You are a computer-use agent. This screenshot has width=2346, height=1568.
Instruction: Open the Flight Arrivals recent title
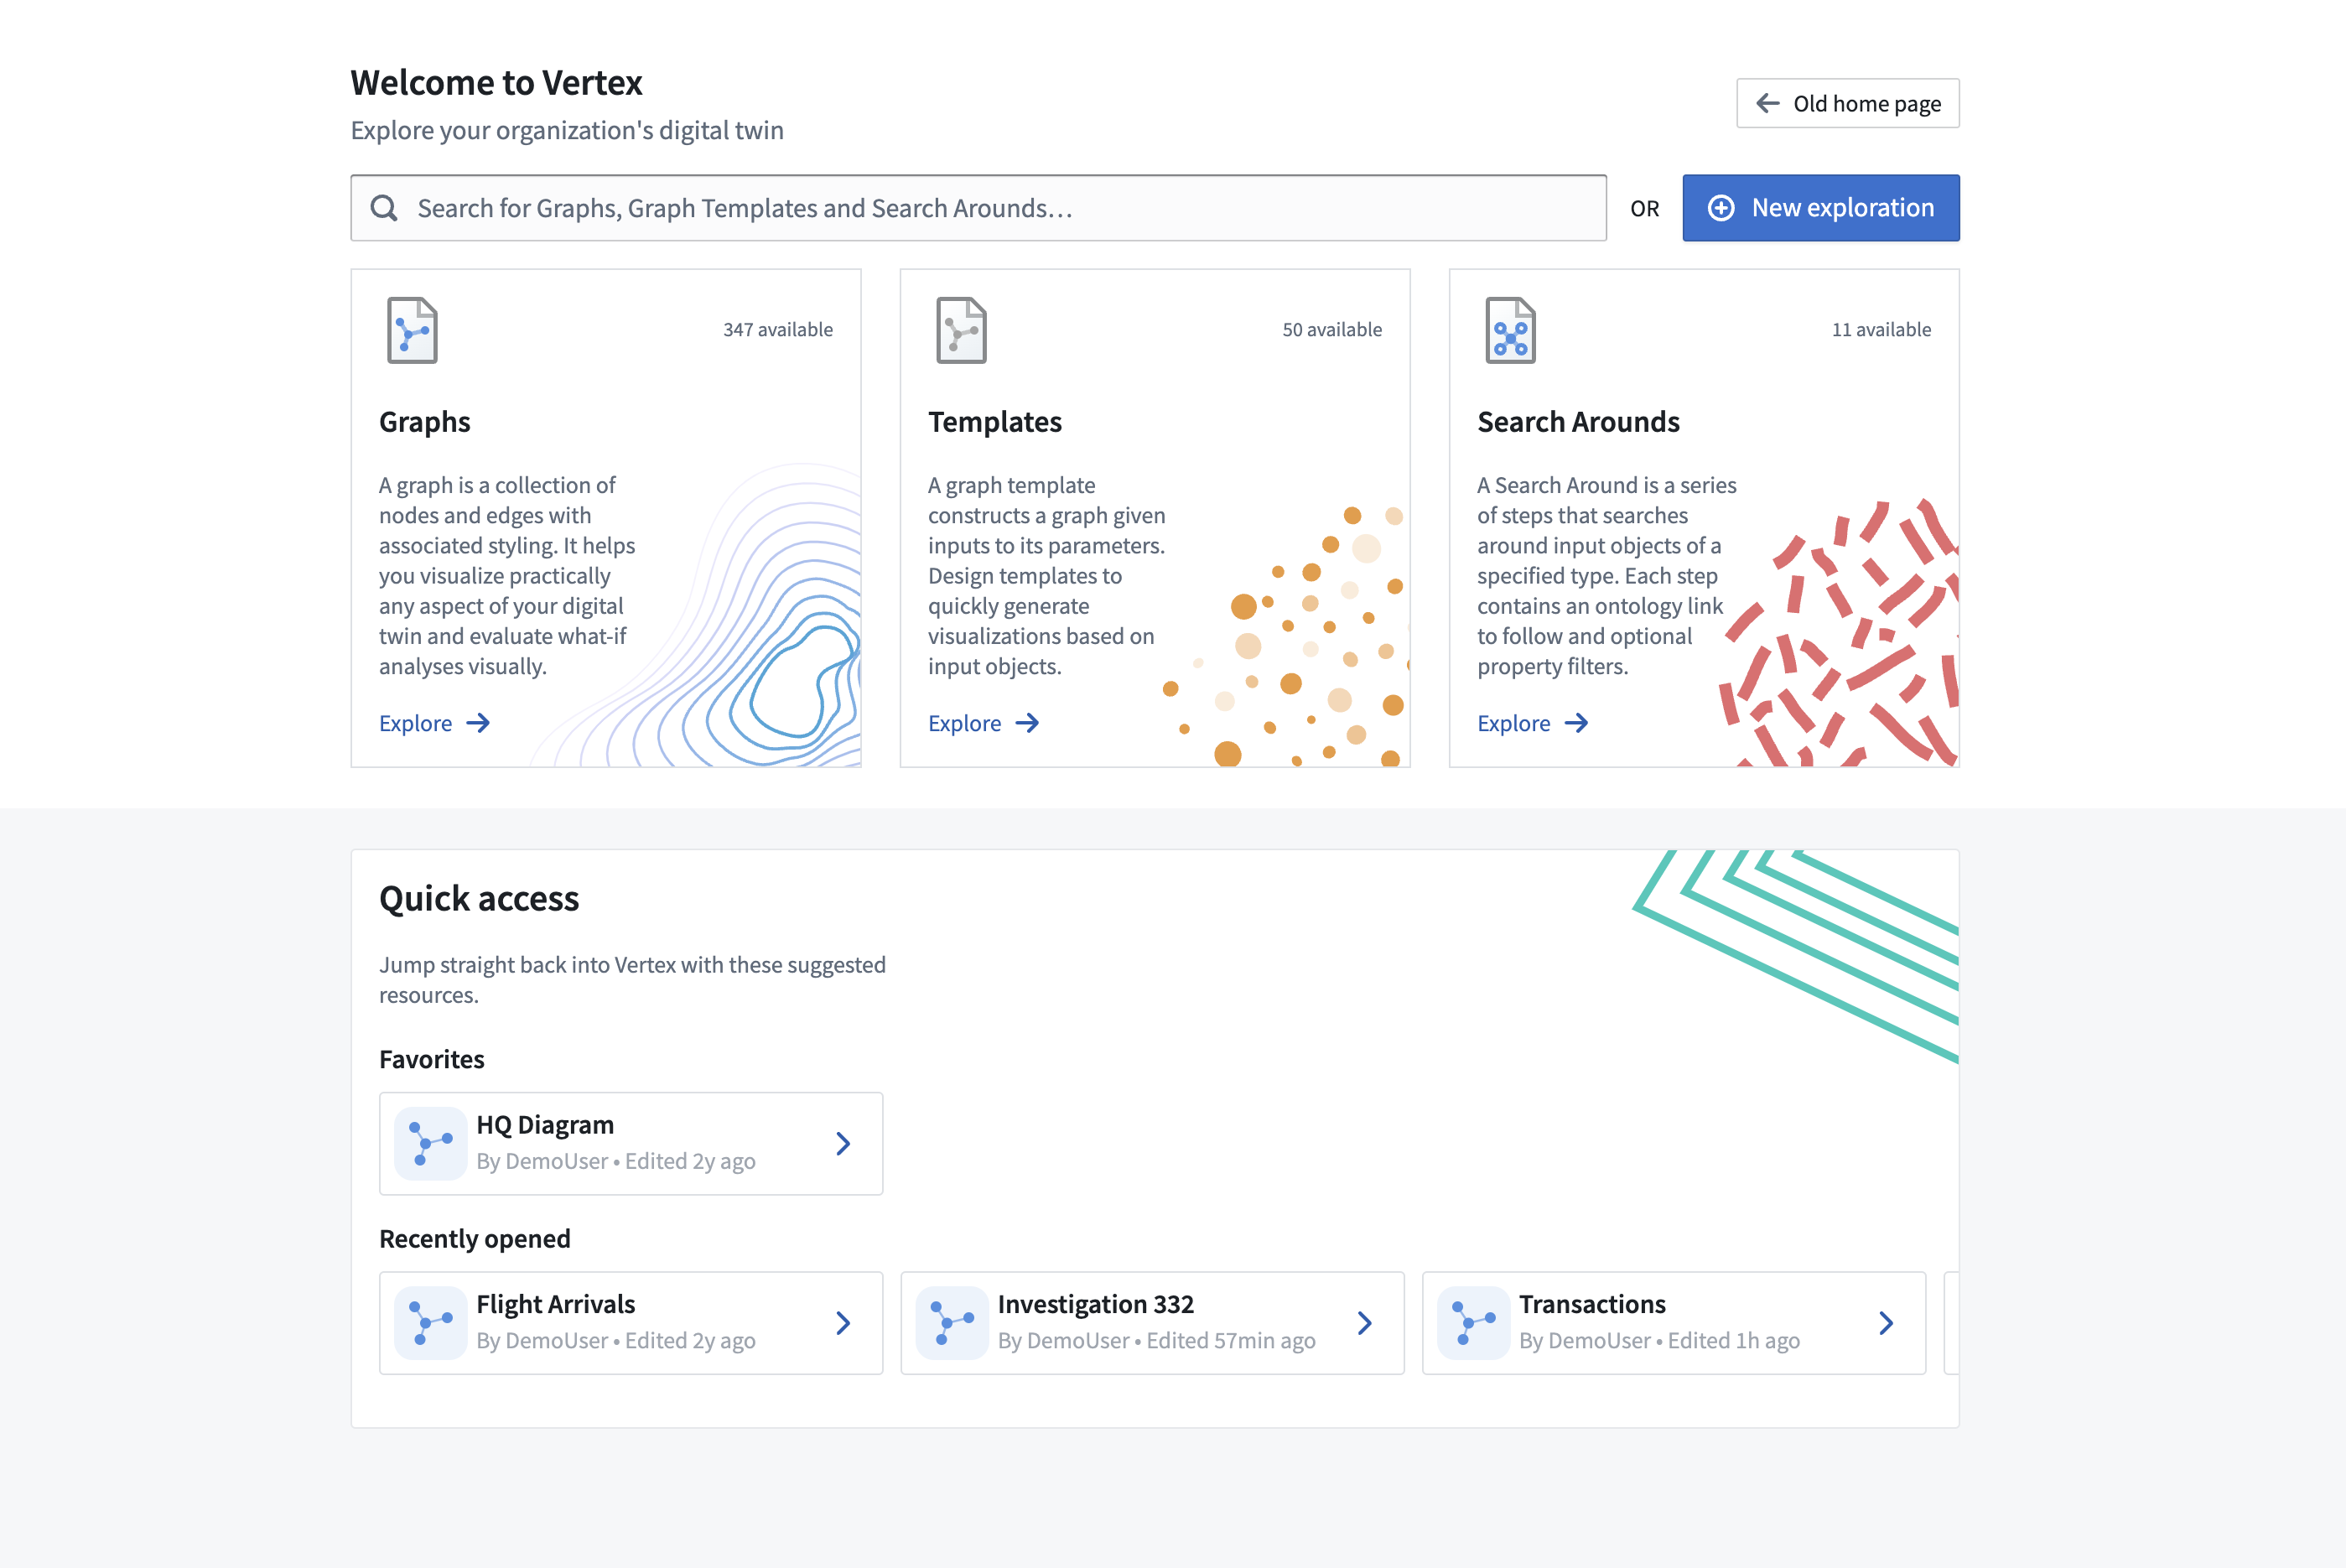pos(556,1304)
